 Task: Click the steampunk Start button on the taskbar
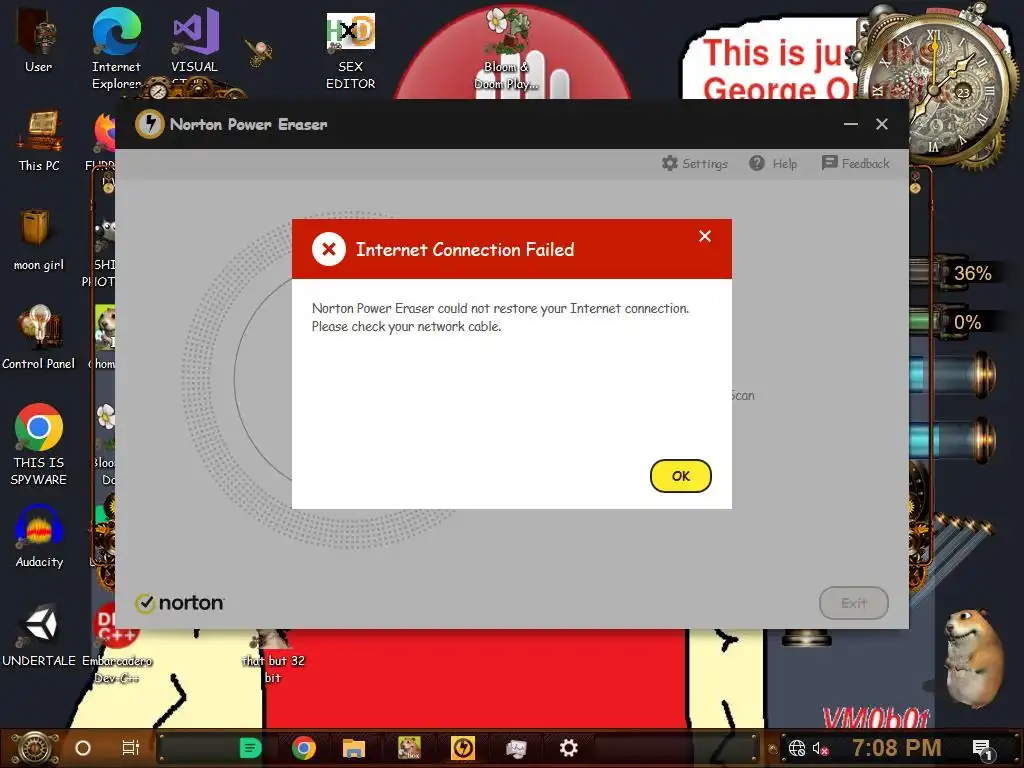[x=35, y=748]
